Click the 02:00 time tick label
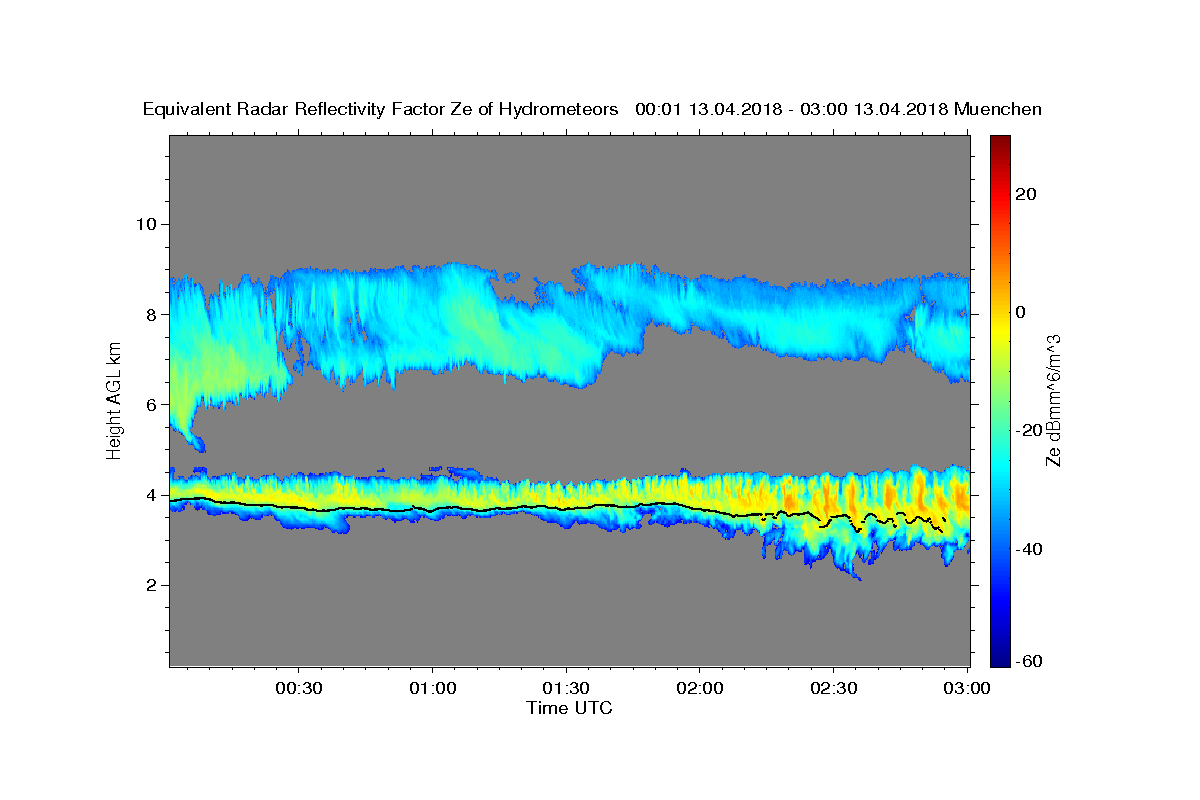The width and height of the screenshot is (1200, 800). pos(699,689)
